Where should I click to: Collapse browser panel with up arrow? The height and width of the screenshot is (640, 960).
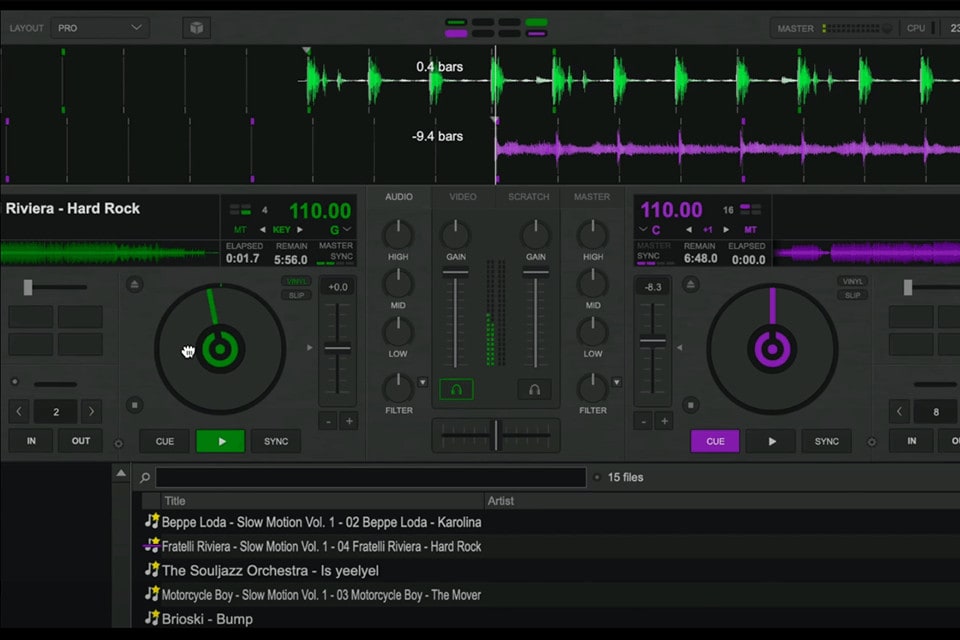click(121, 473)
